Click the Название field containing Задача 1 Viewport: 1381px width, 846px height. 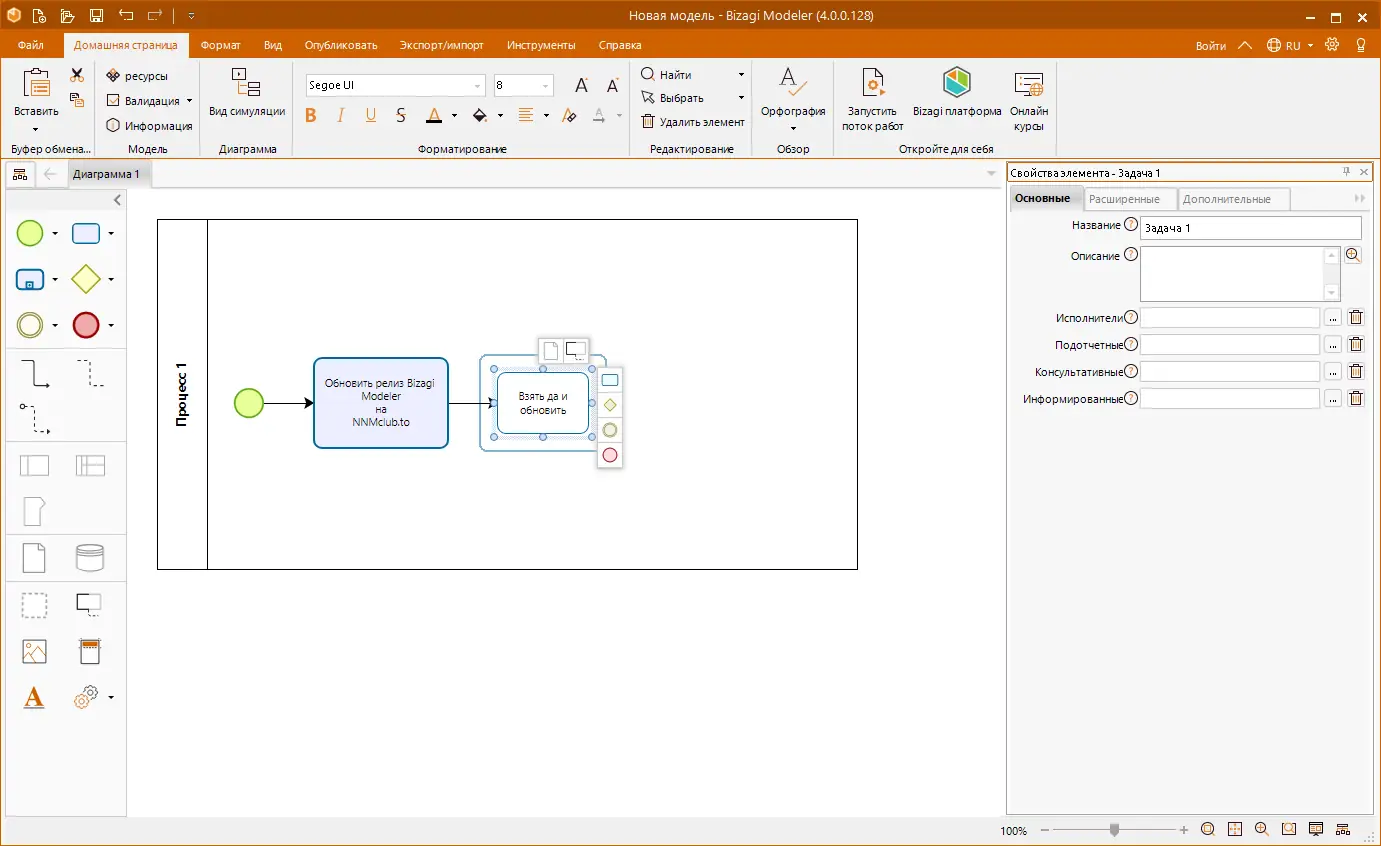pos(1250,228)
